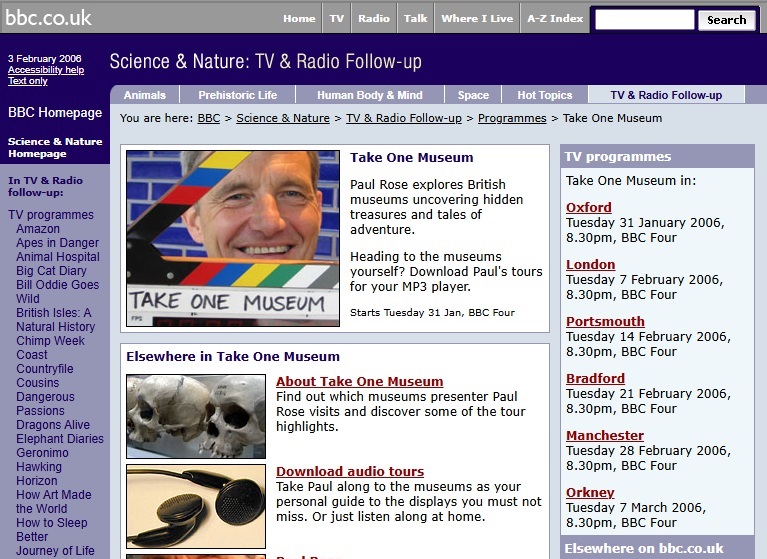Click the Take One Museum clapperboard image
This screenshot has width=767, height=559.
tap(233, 238)
